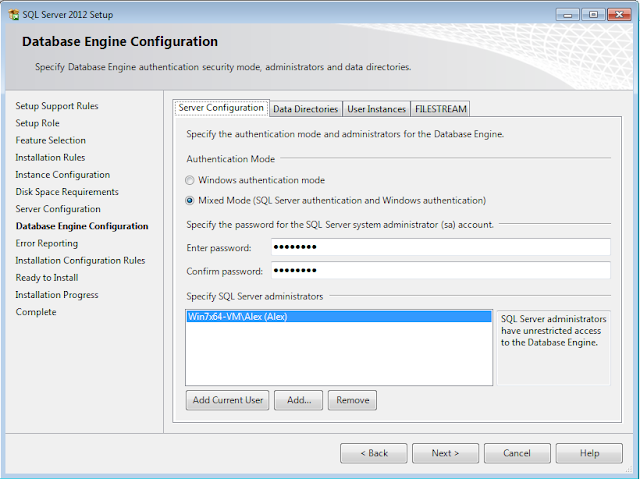Select Win7x64-VM\Alex (Alex) administrator entry
Viewport: 640px width, 479px height.
coord(339,317)
